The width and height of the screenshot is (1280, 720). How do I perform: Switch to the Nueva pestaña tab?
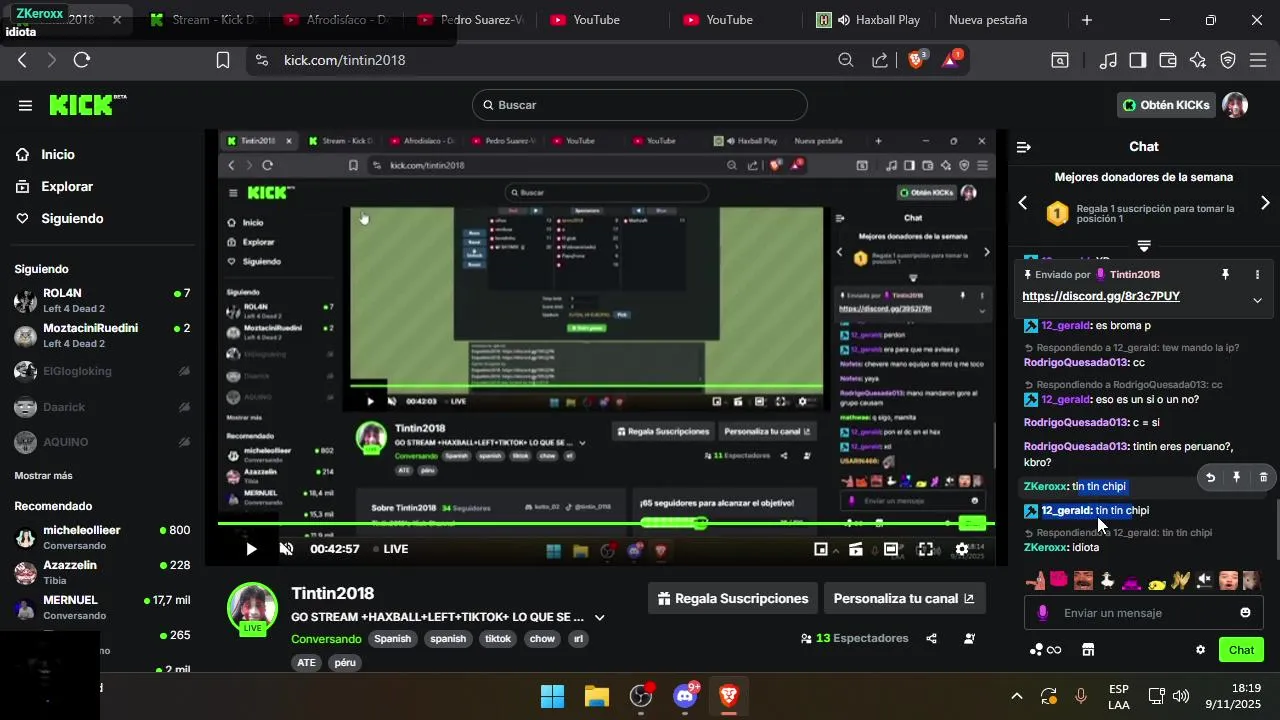pyautogui.click(x=988, y=20)
